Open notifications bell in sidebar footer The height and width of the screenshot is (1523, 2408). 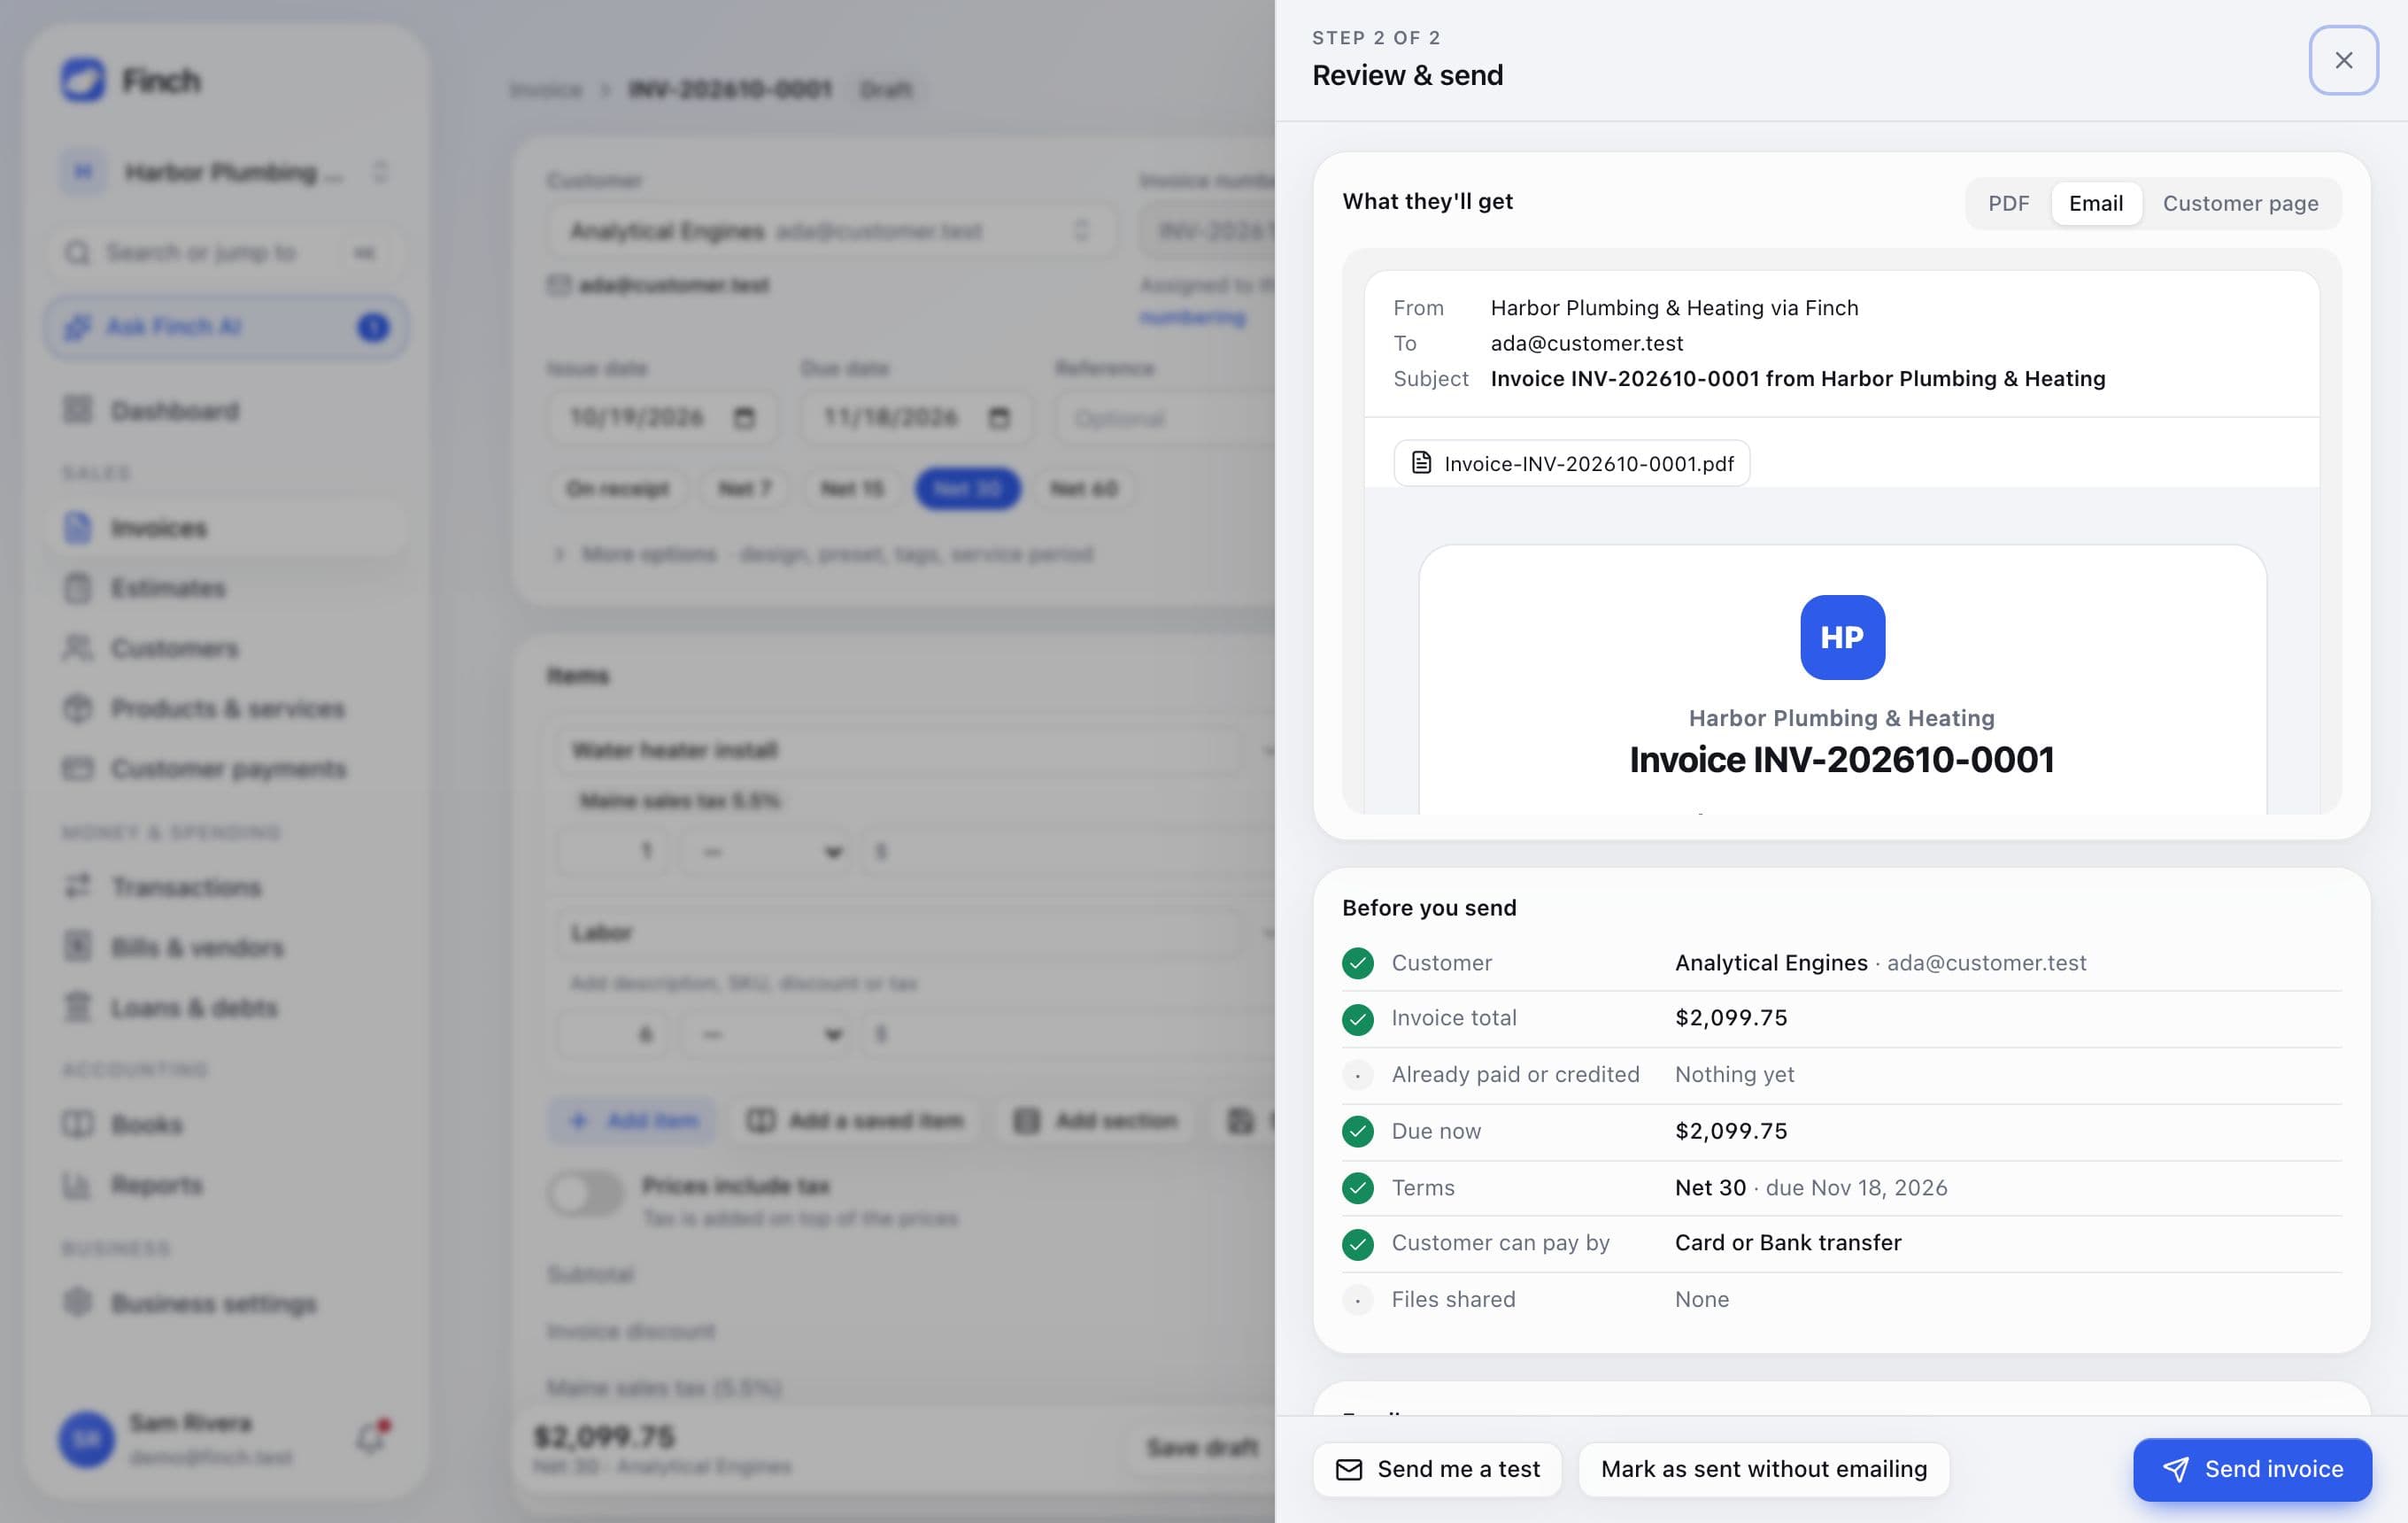tap(371, 1438)
